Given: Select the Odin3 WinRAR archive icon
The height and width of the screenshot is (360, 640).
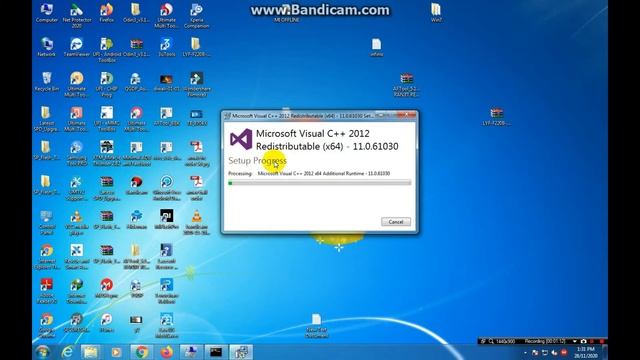Looking at the screenshot, I should click(136, 47).
